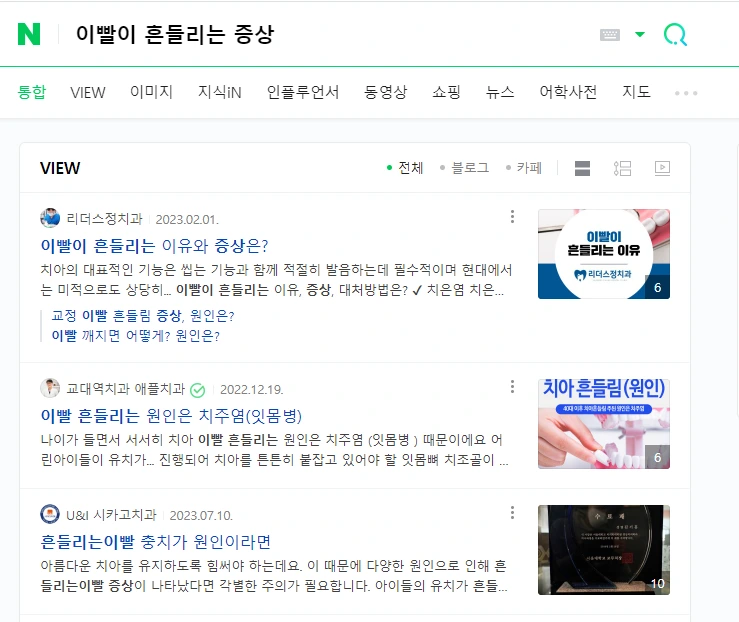
Task: Expand the search history dropdown arrow
Action: tap(640, 34)
